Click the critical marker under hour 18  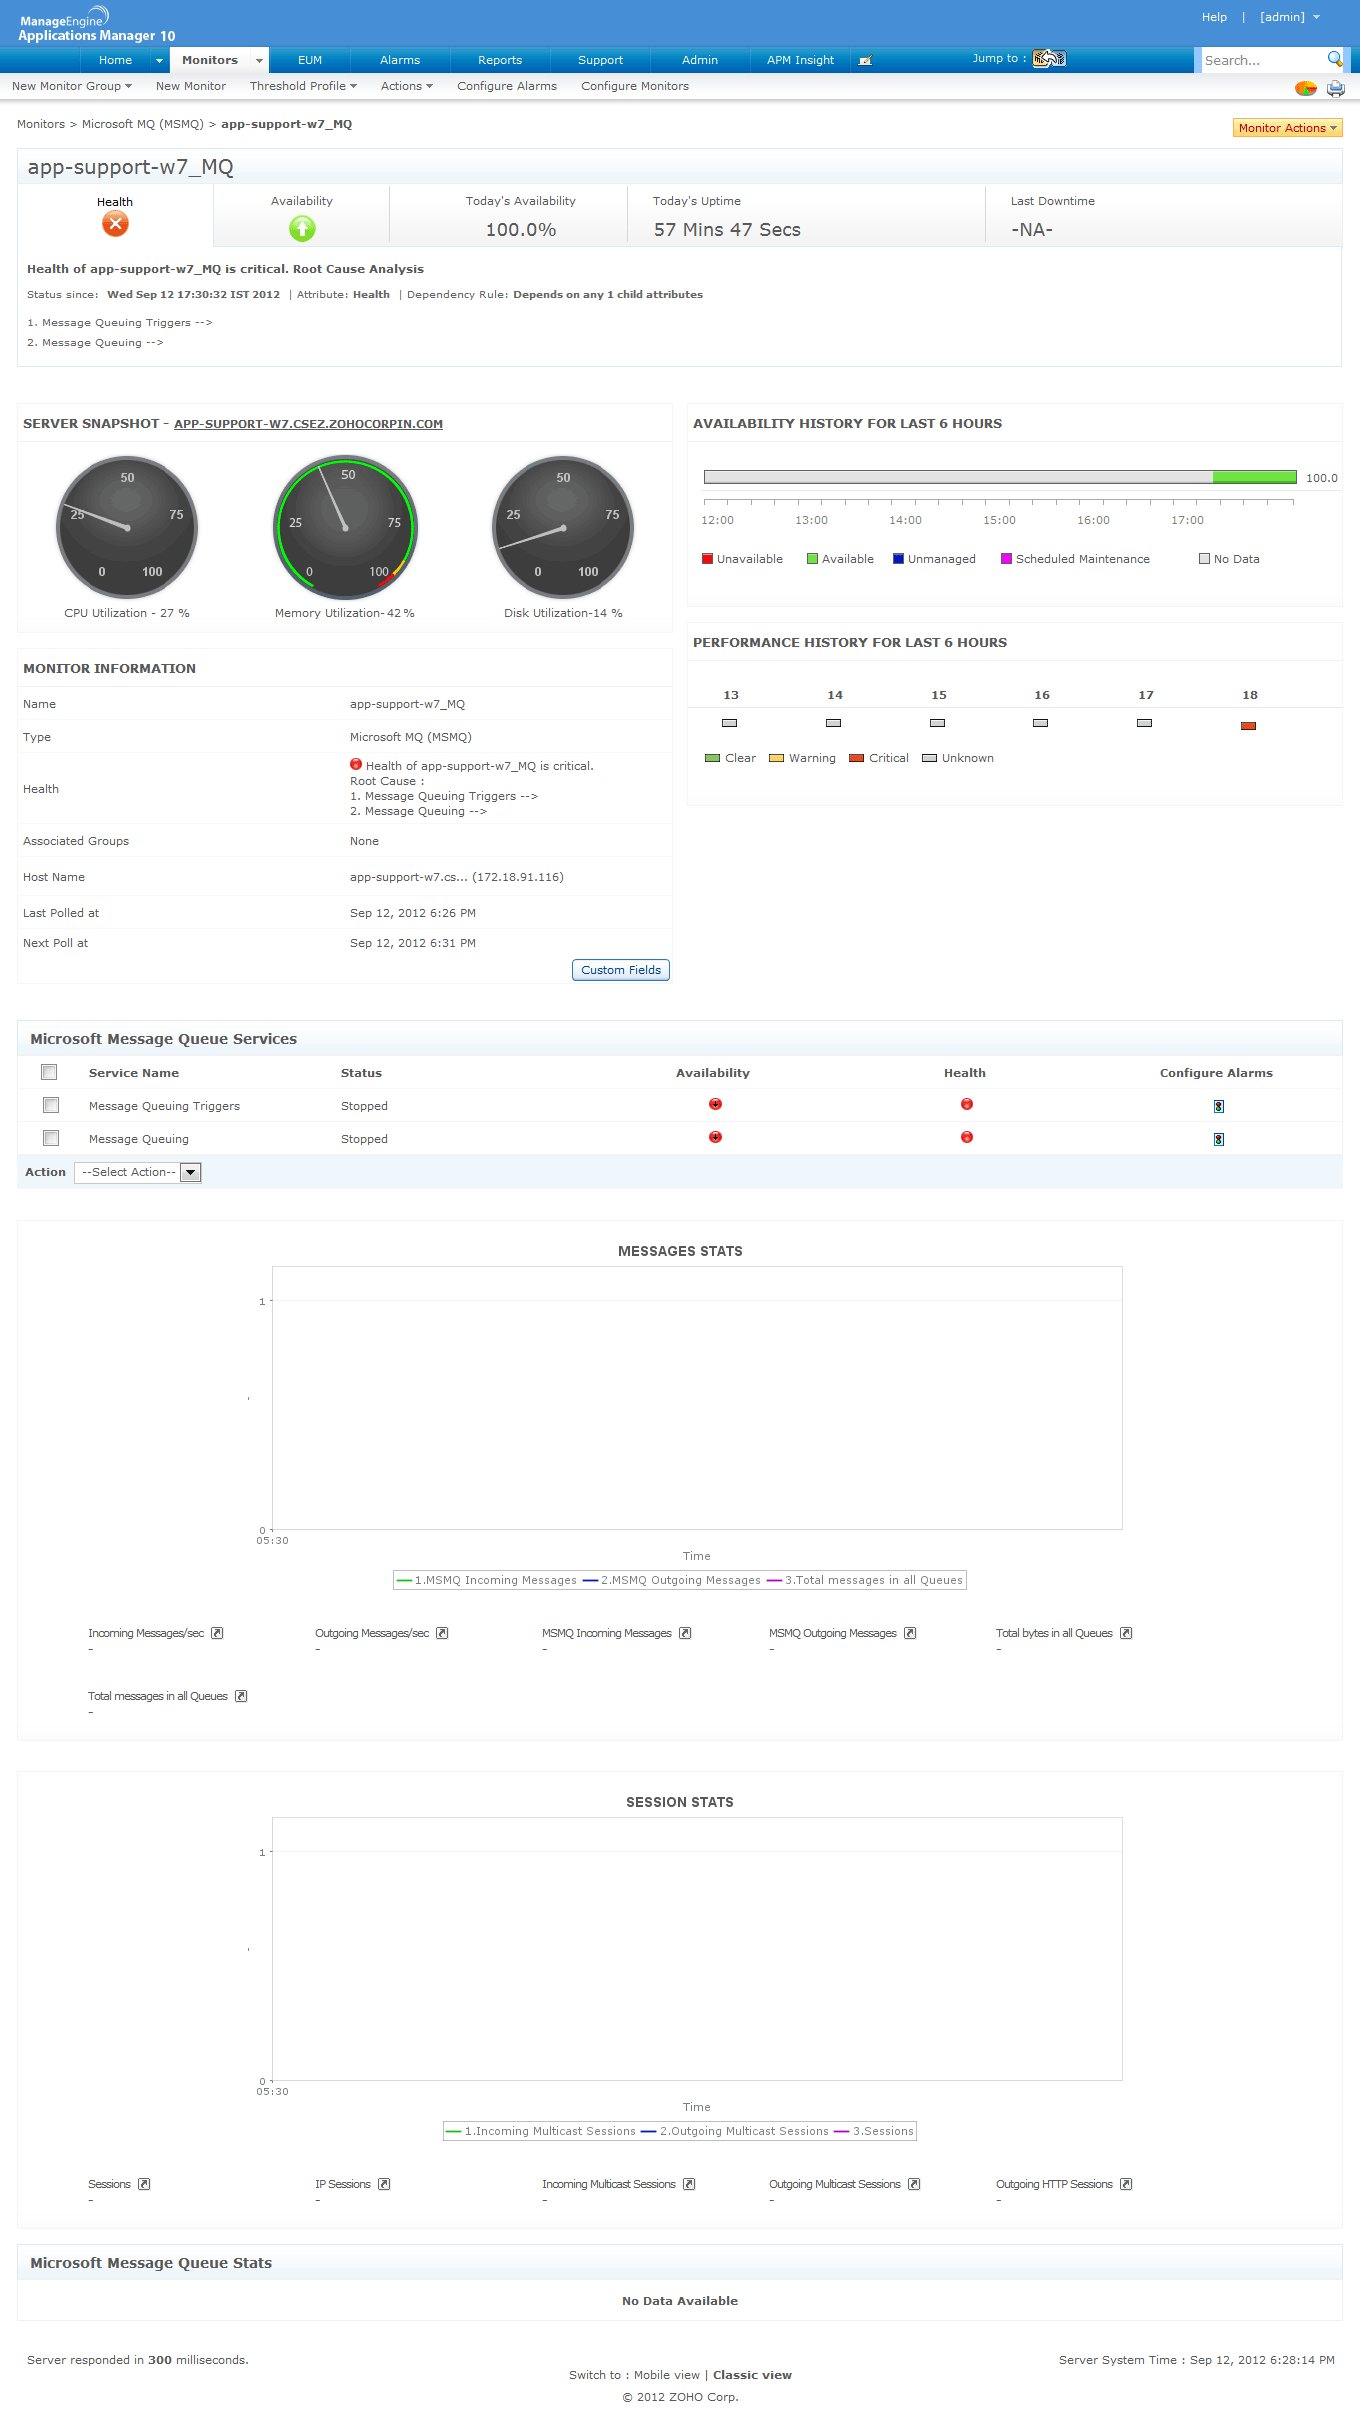[x=1248, y=726]
